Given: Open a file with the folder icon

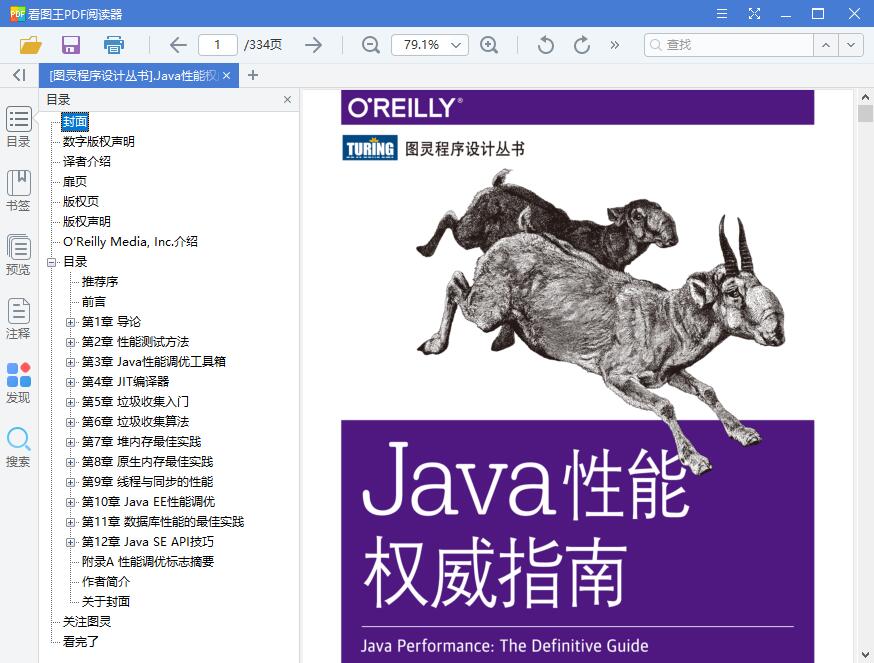Looking at the screenshot, I should click(x=31, y=45).
